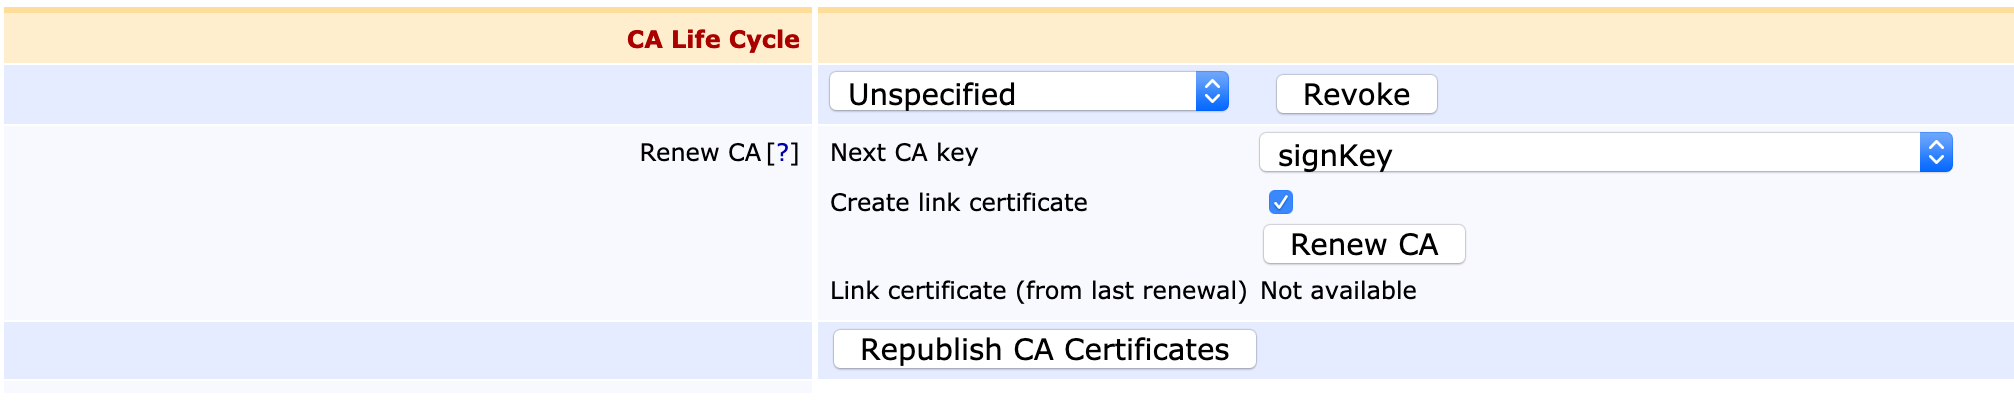This screenshot has width=2014, height=402.
Task: Click the empty label cell left of Republish button
Action: coord(400,350)
